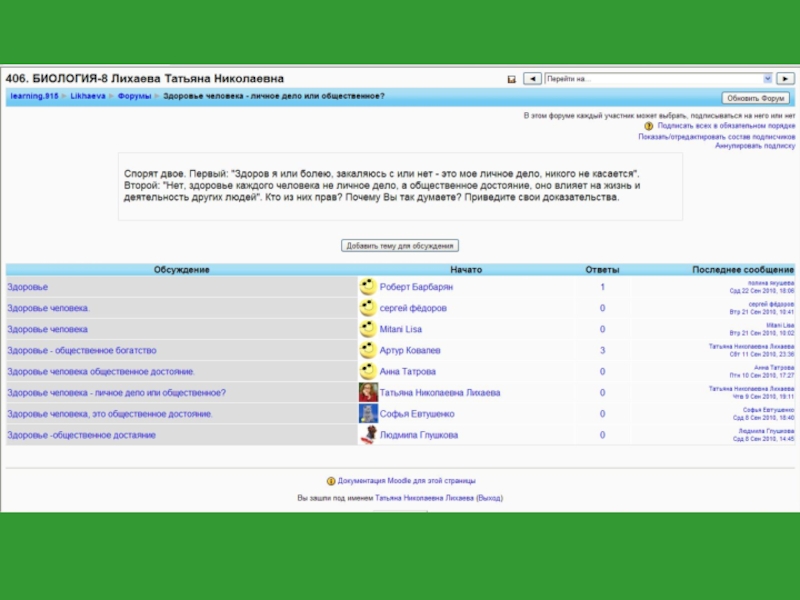Open discussion 'Здоровье человека' by Mitani Lisa

tap(47, 330)
